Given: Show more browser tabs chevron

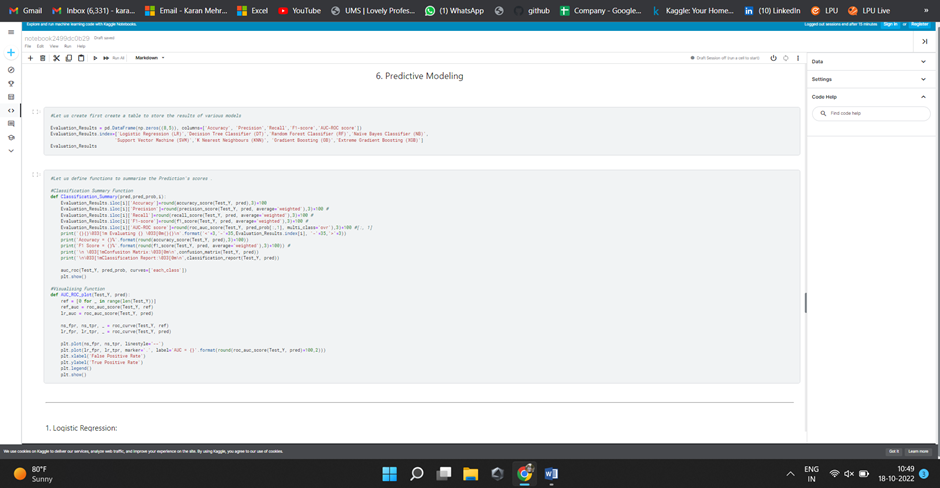Looking at the screenshot, I should (926, 11).
